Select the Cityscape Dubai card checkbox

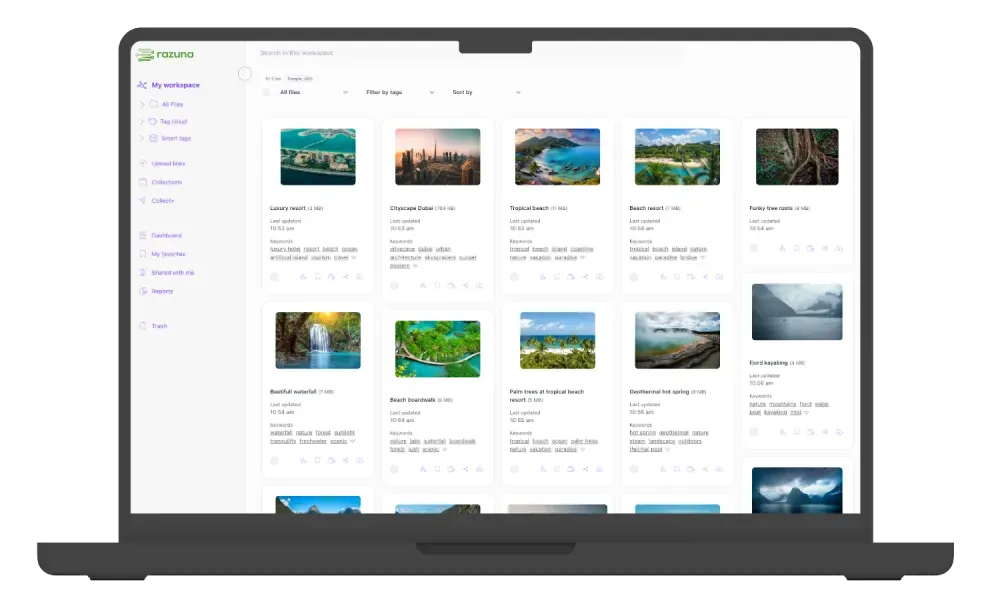(394, 285)
